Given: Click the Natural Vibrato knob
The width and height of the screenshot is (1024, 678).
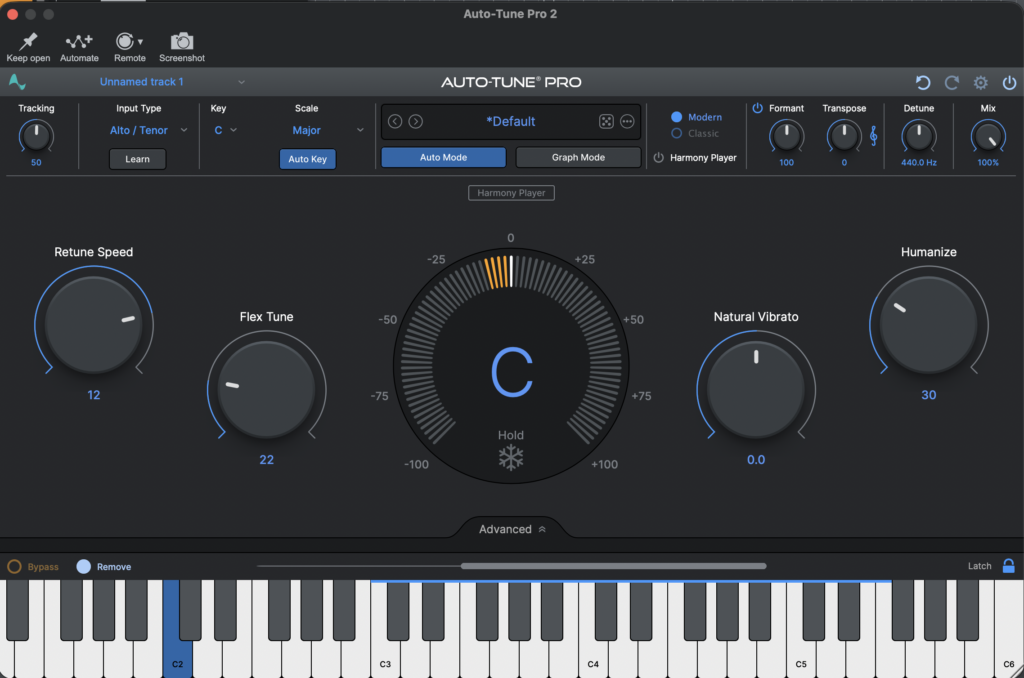Looking at the screenshot, I should click(756, 389).
